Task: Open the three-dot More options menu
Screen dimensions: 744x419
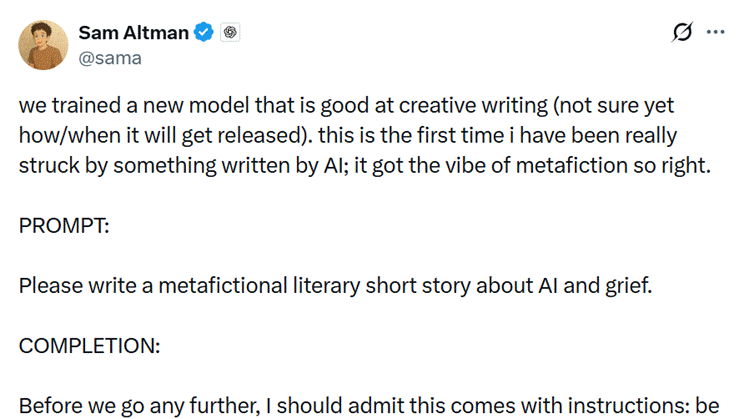Action: pyautogui.click(x=715, y=32)
